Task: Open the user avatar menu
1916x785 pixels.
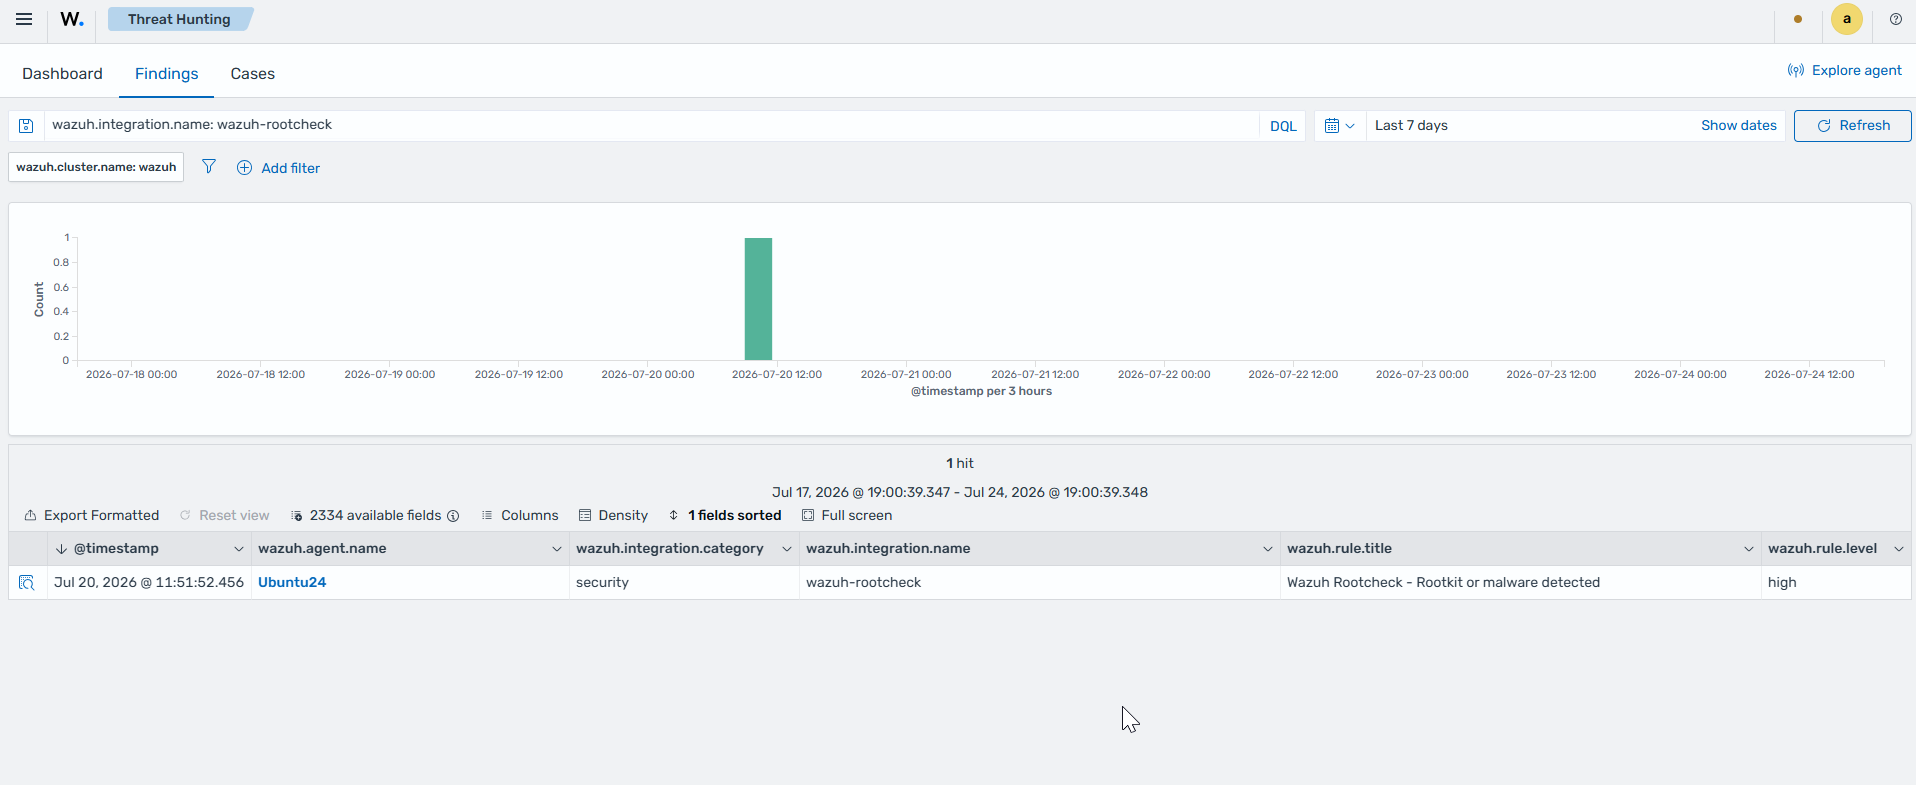Action: coord(1846,19)
